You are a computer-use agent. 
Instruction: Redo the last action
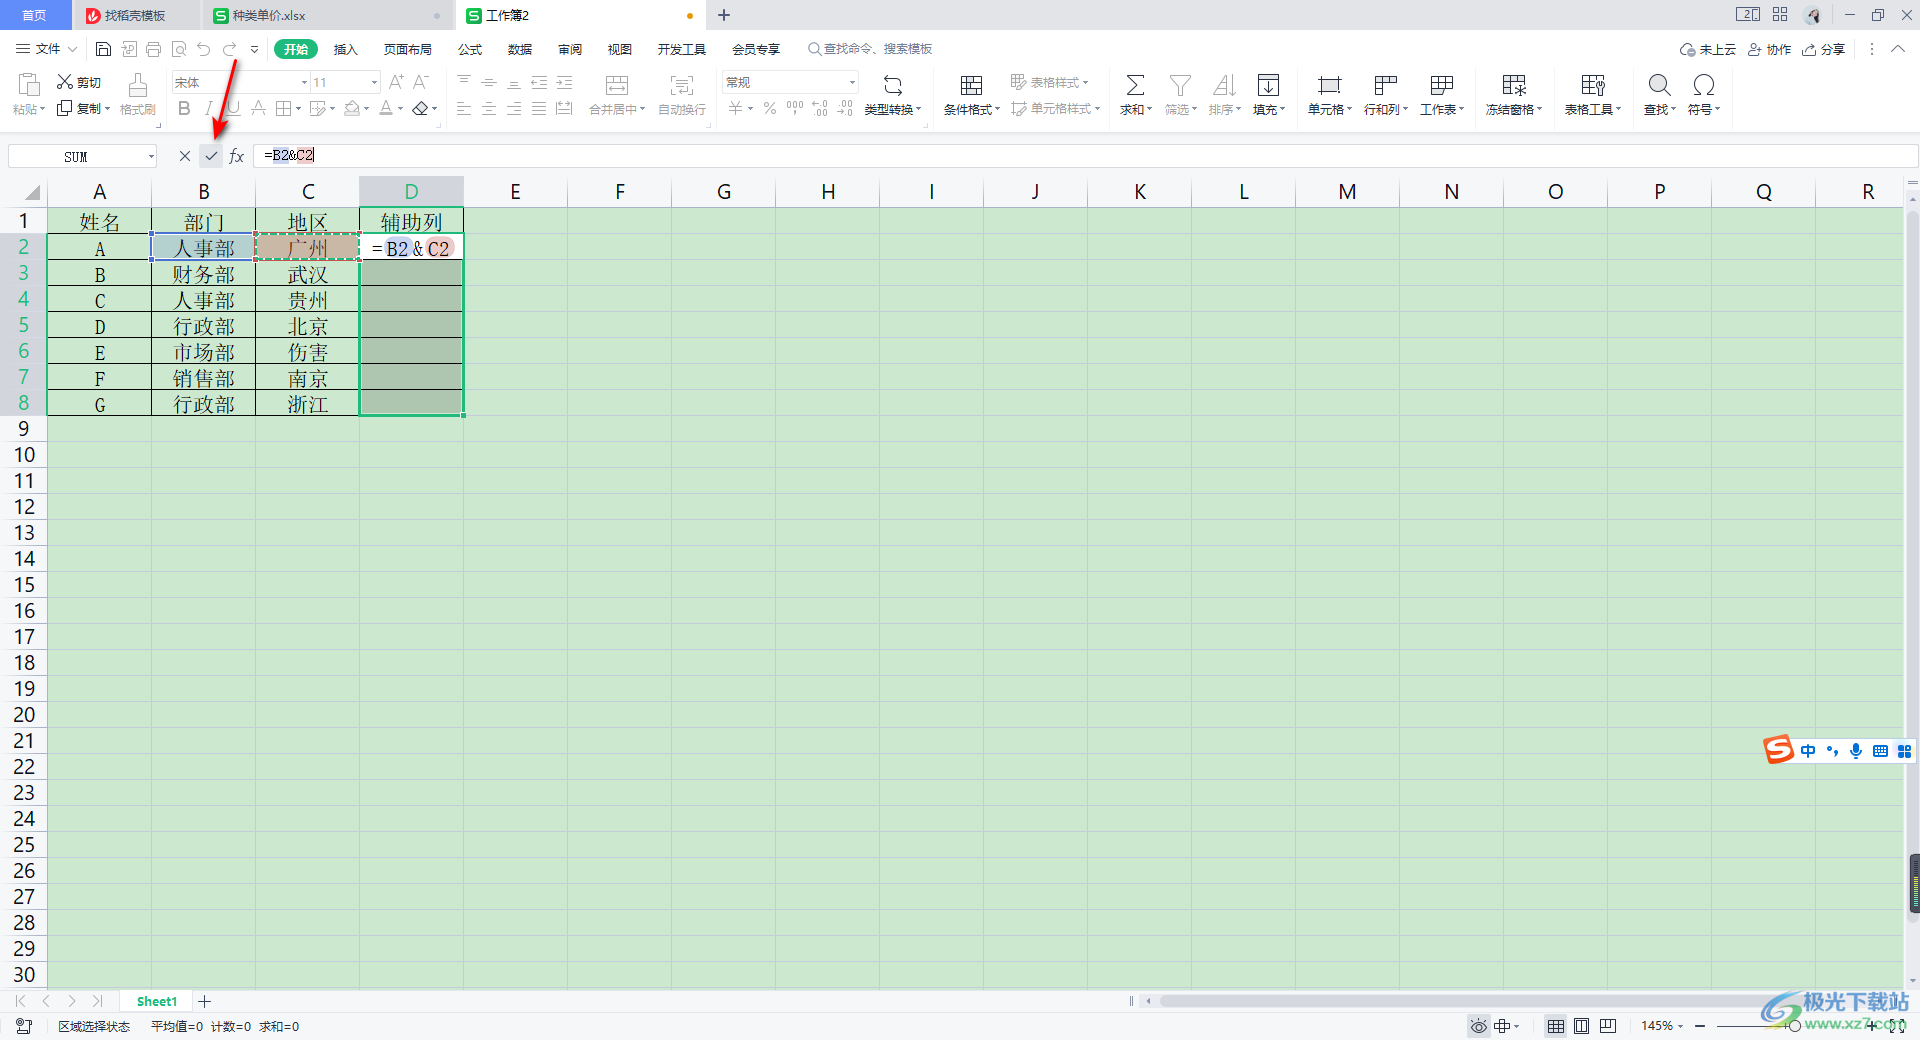pos(230,49)
